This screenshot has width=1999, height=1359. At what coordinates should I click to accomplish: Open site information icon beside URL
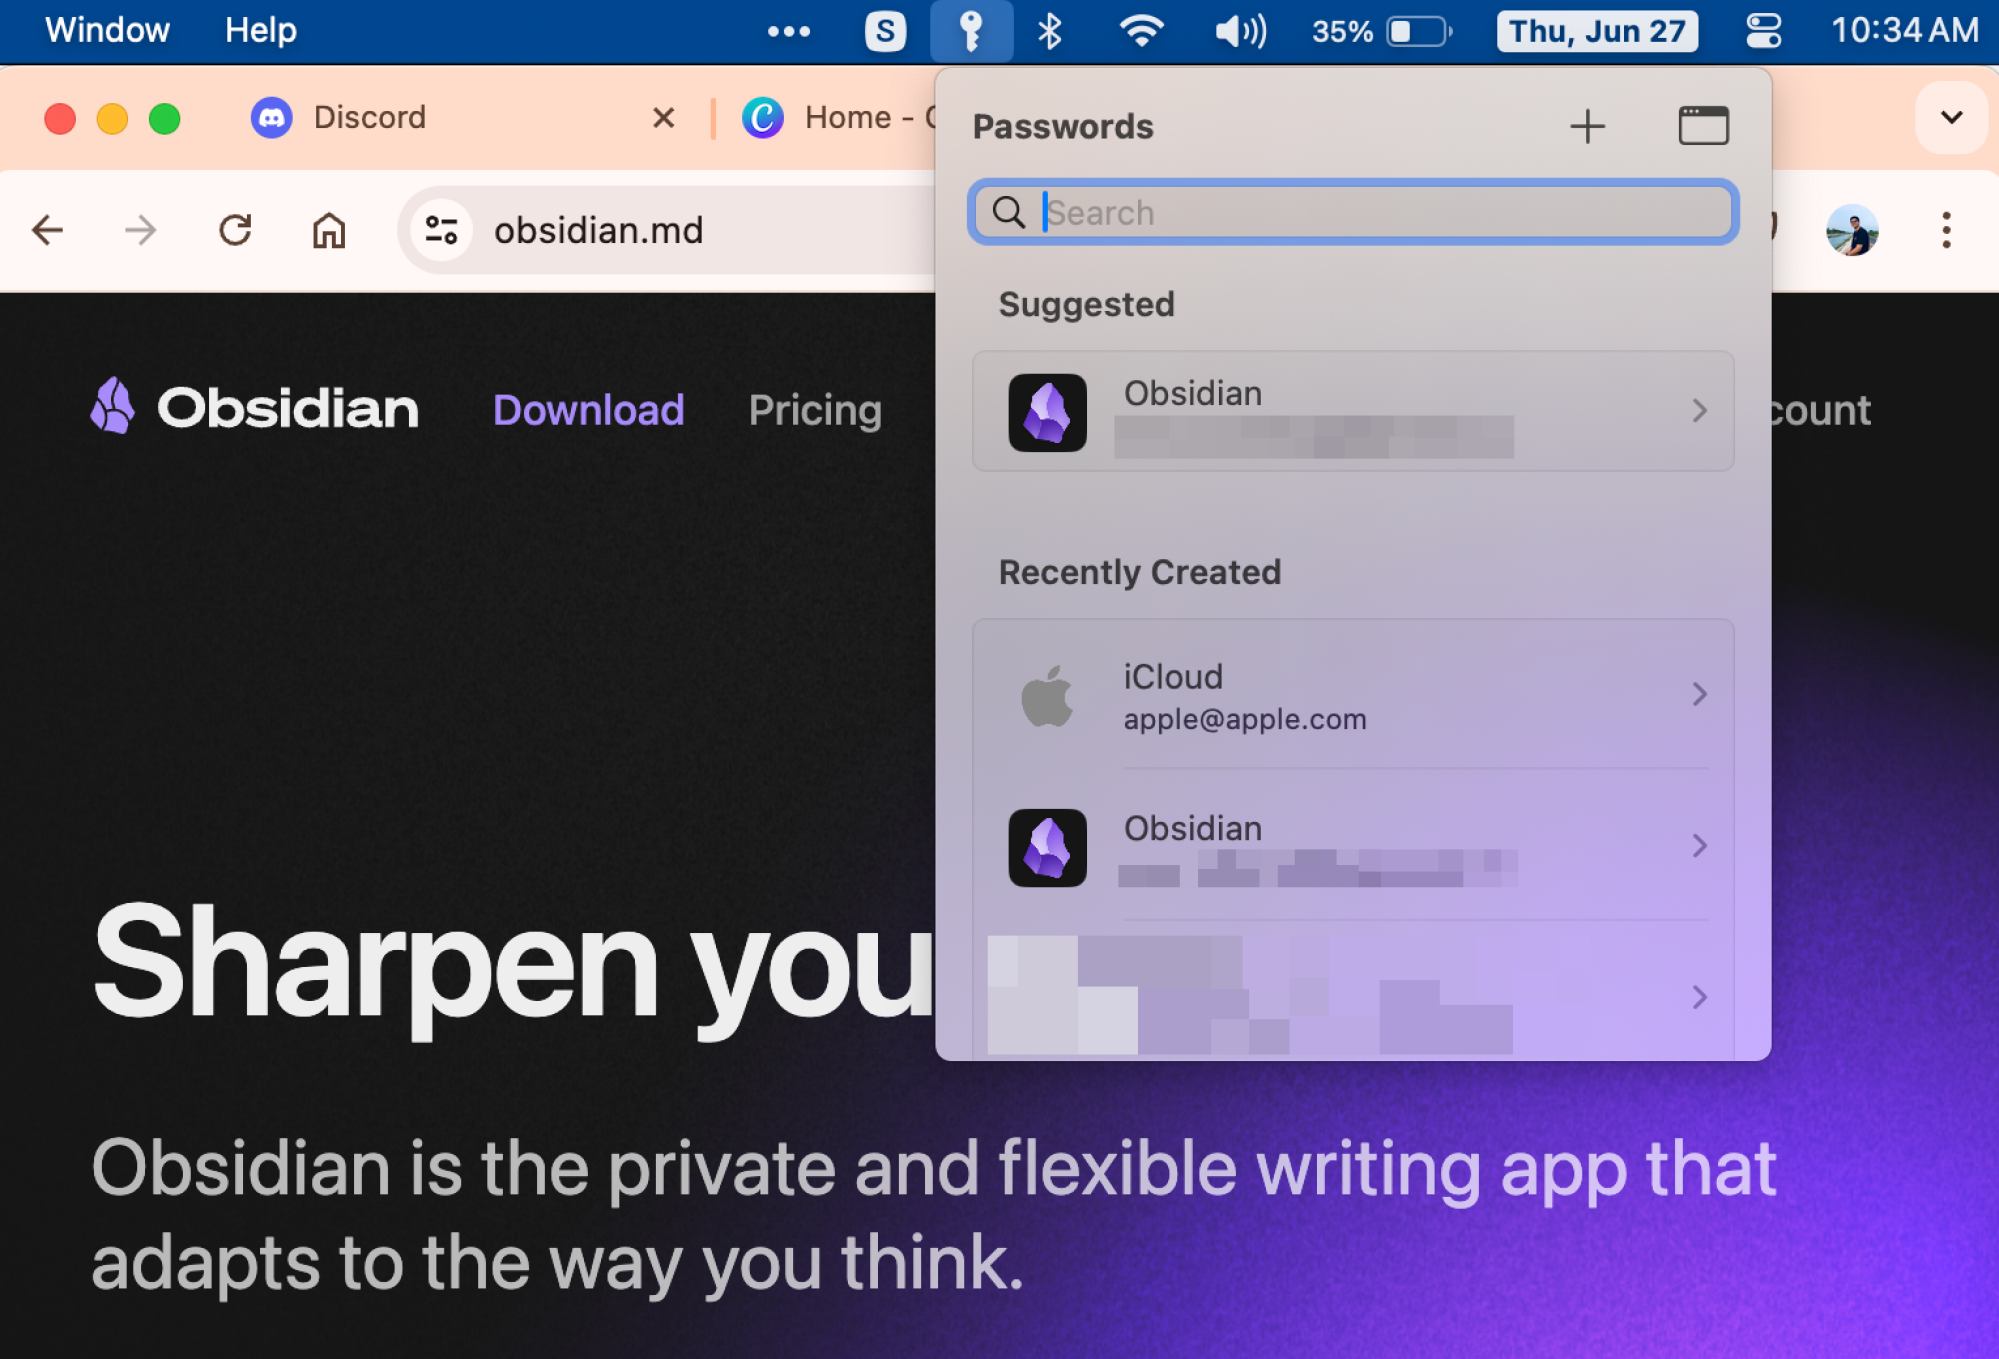click(x=441, y=231)
